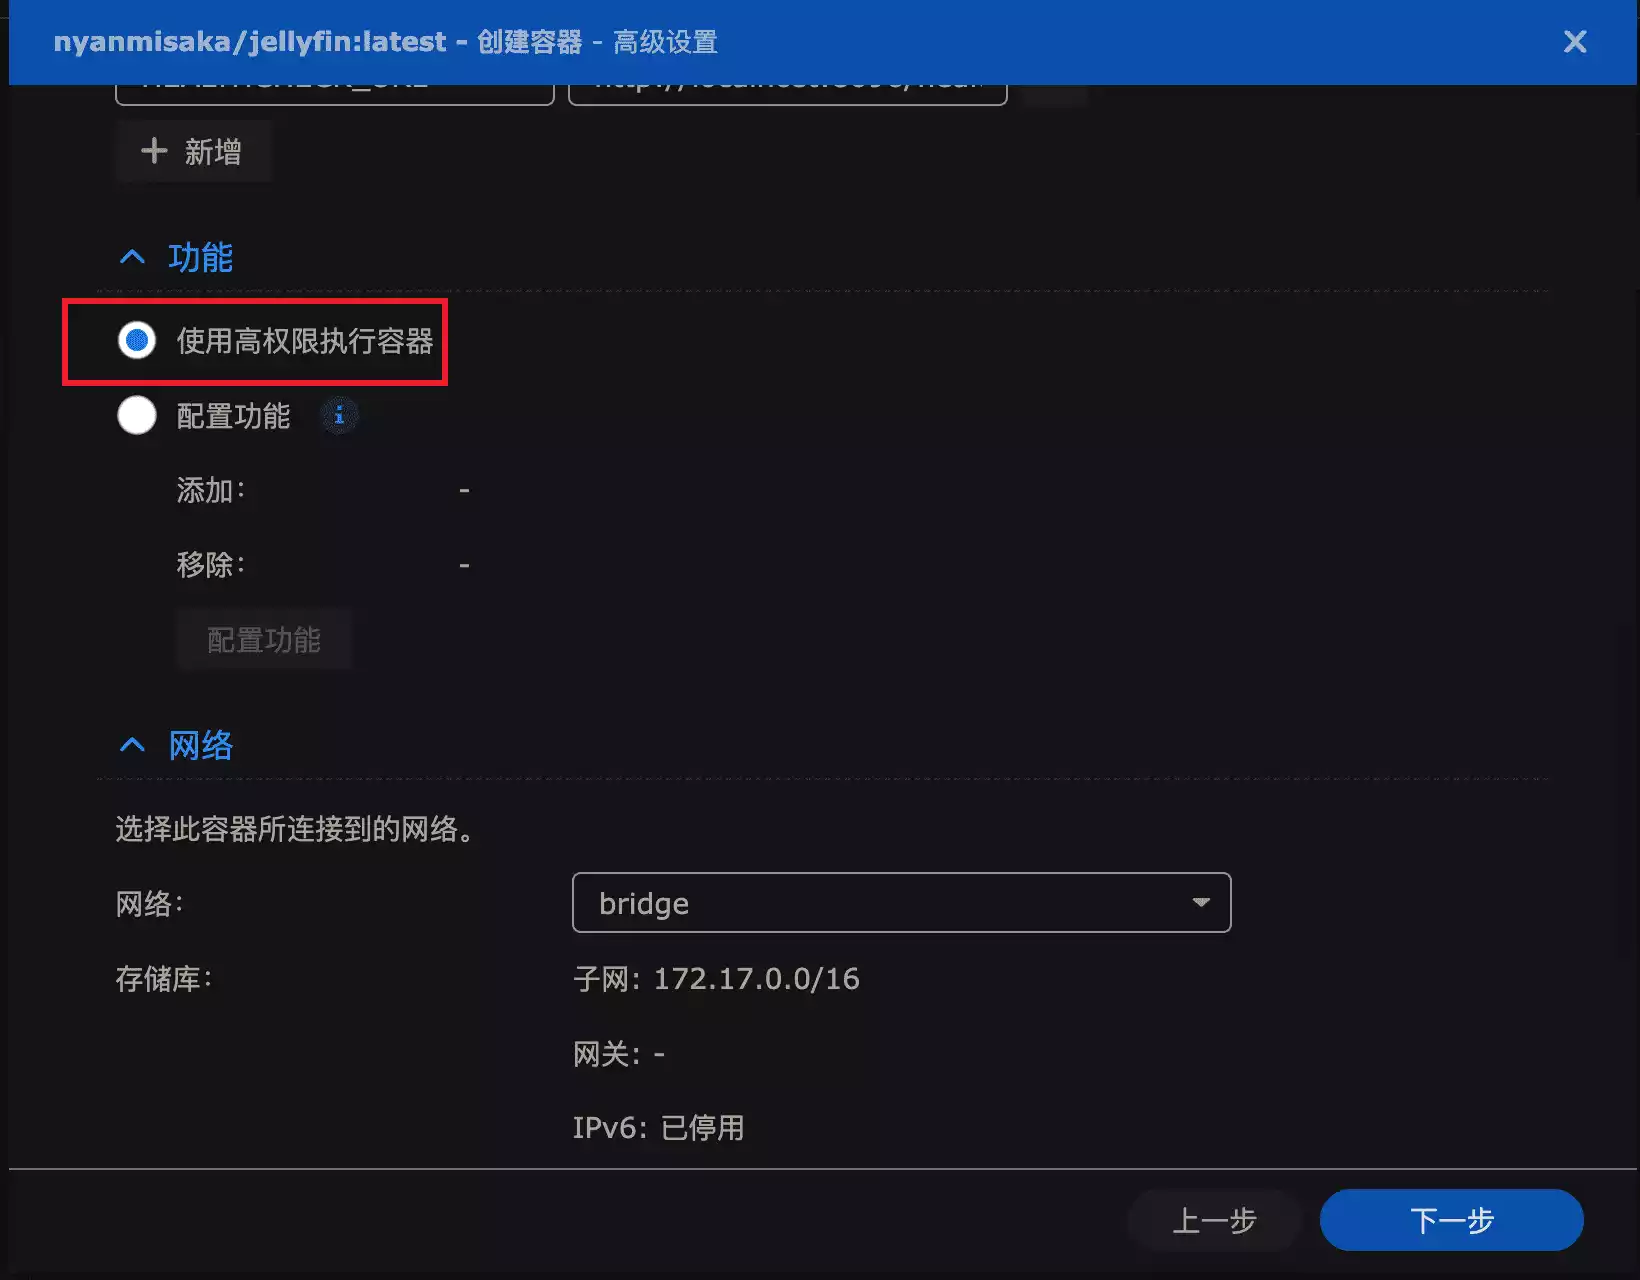Proceed with the 下一步 button
The image size is (1640, 1280).
[x=1451, y=1220]
